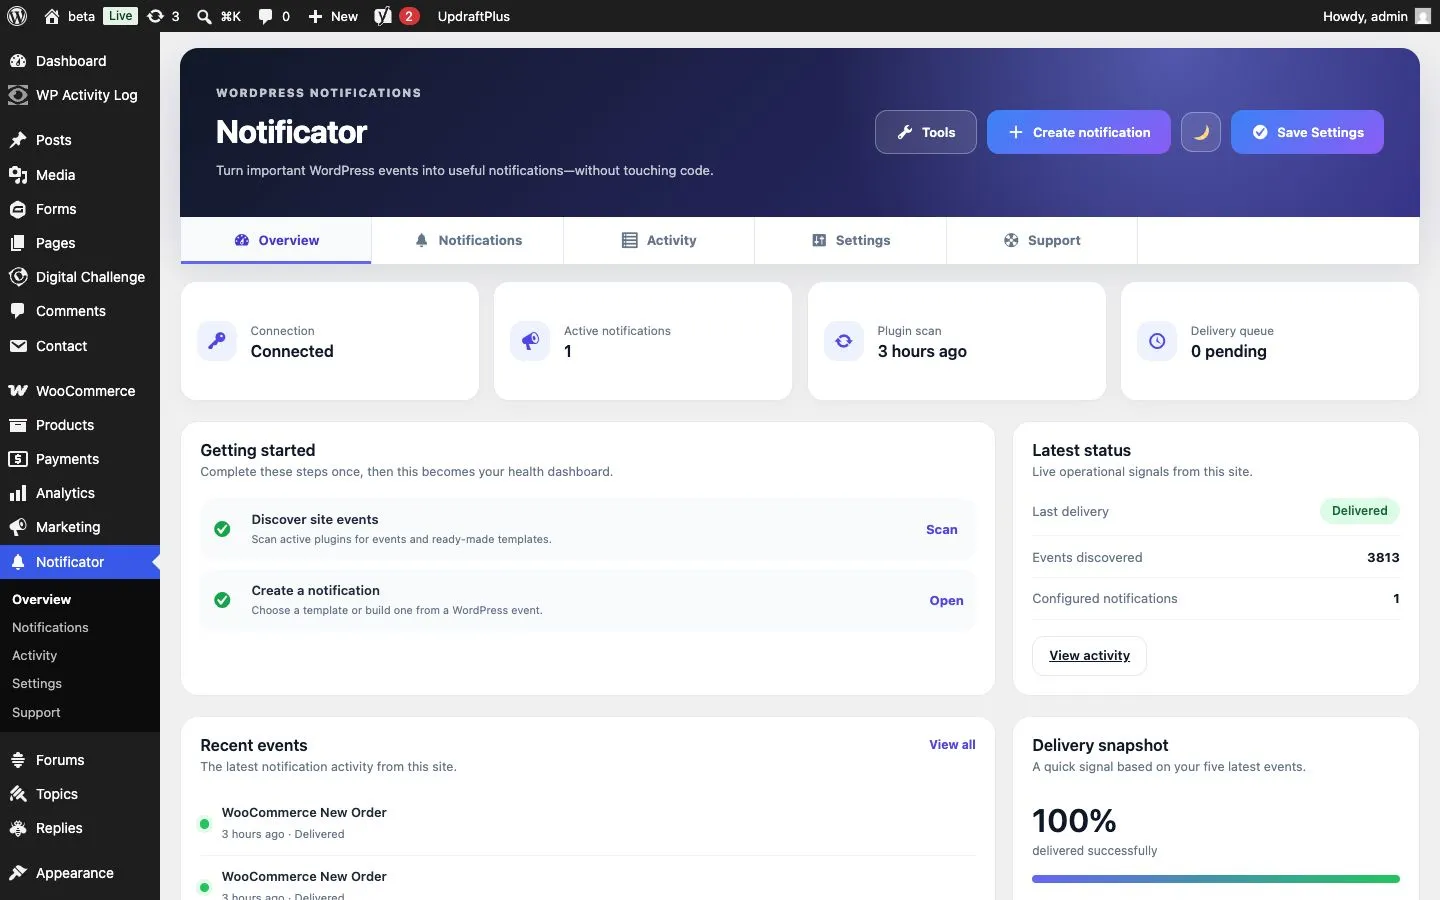
Task: Open Forums in the sidebar
Action: 80,760
